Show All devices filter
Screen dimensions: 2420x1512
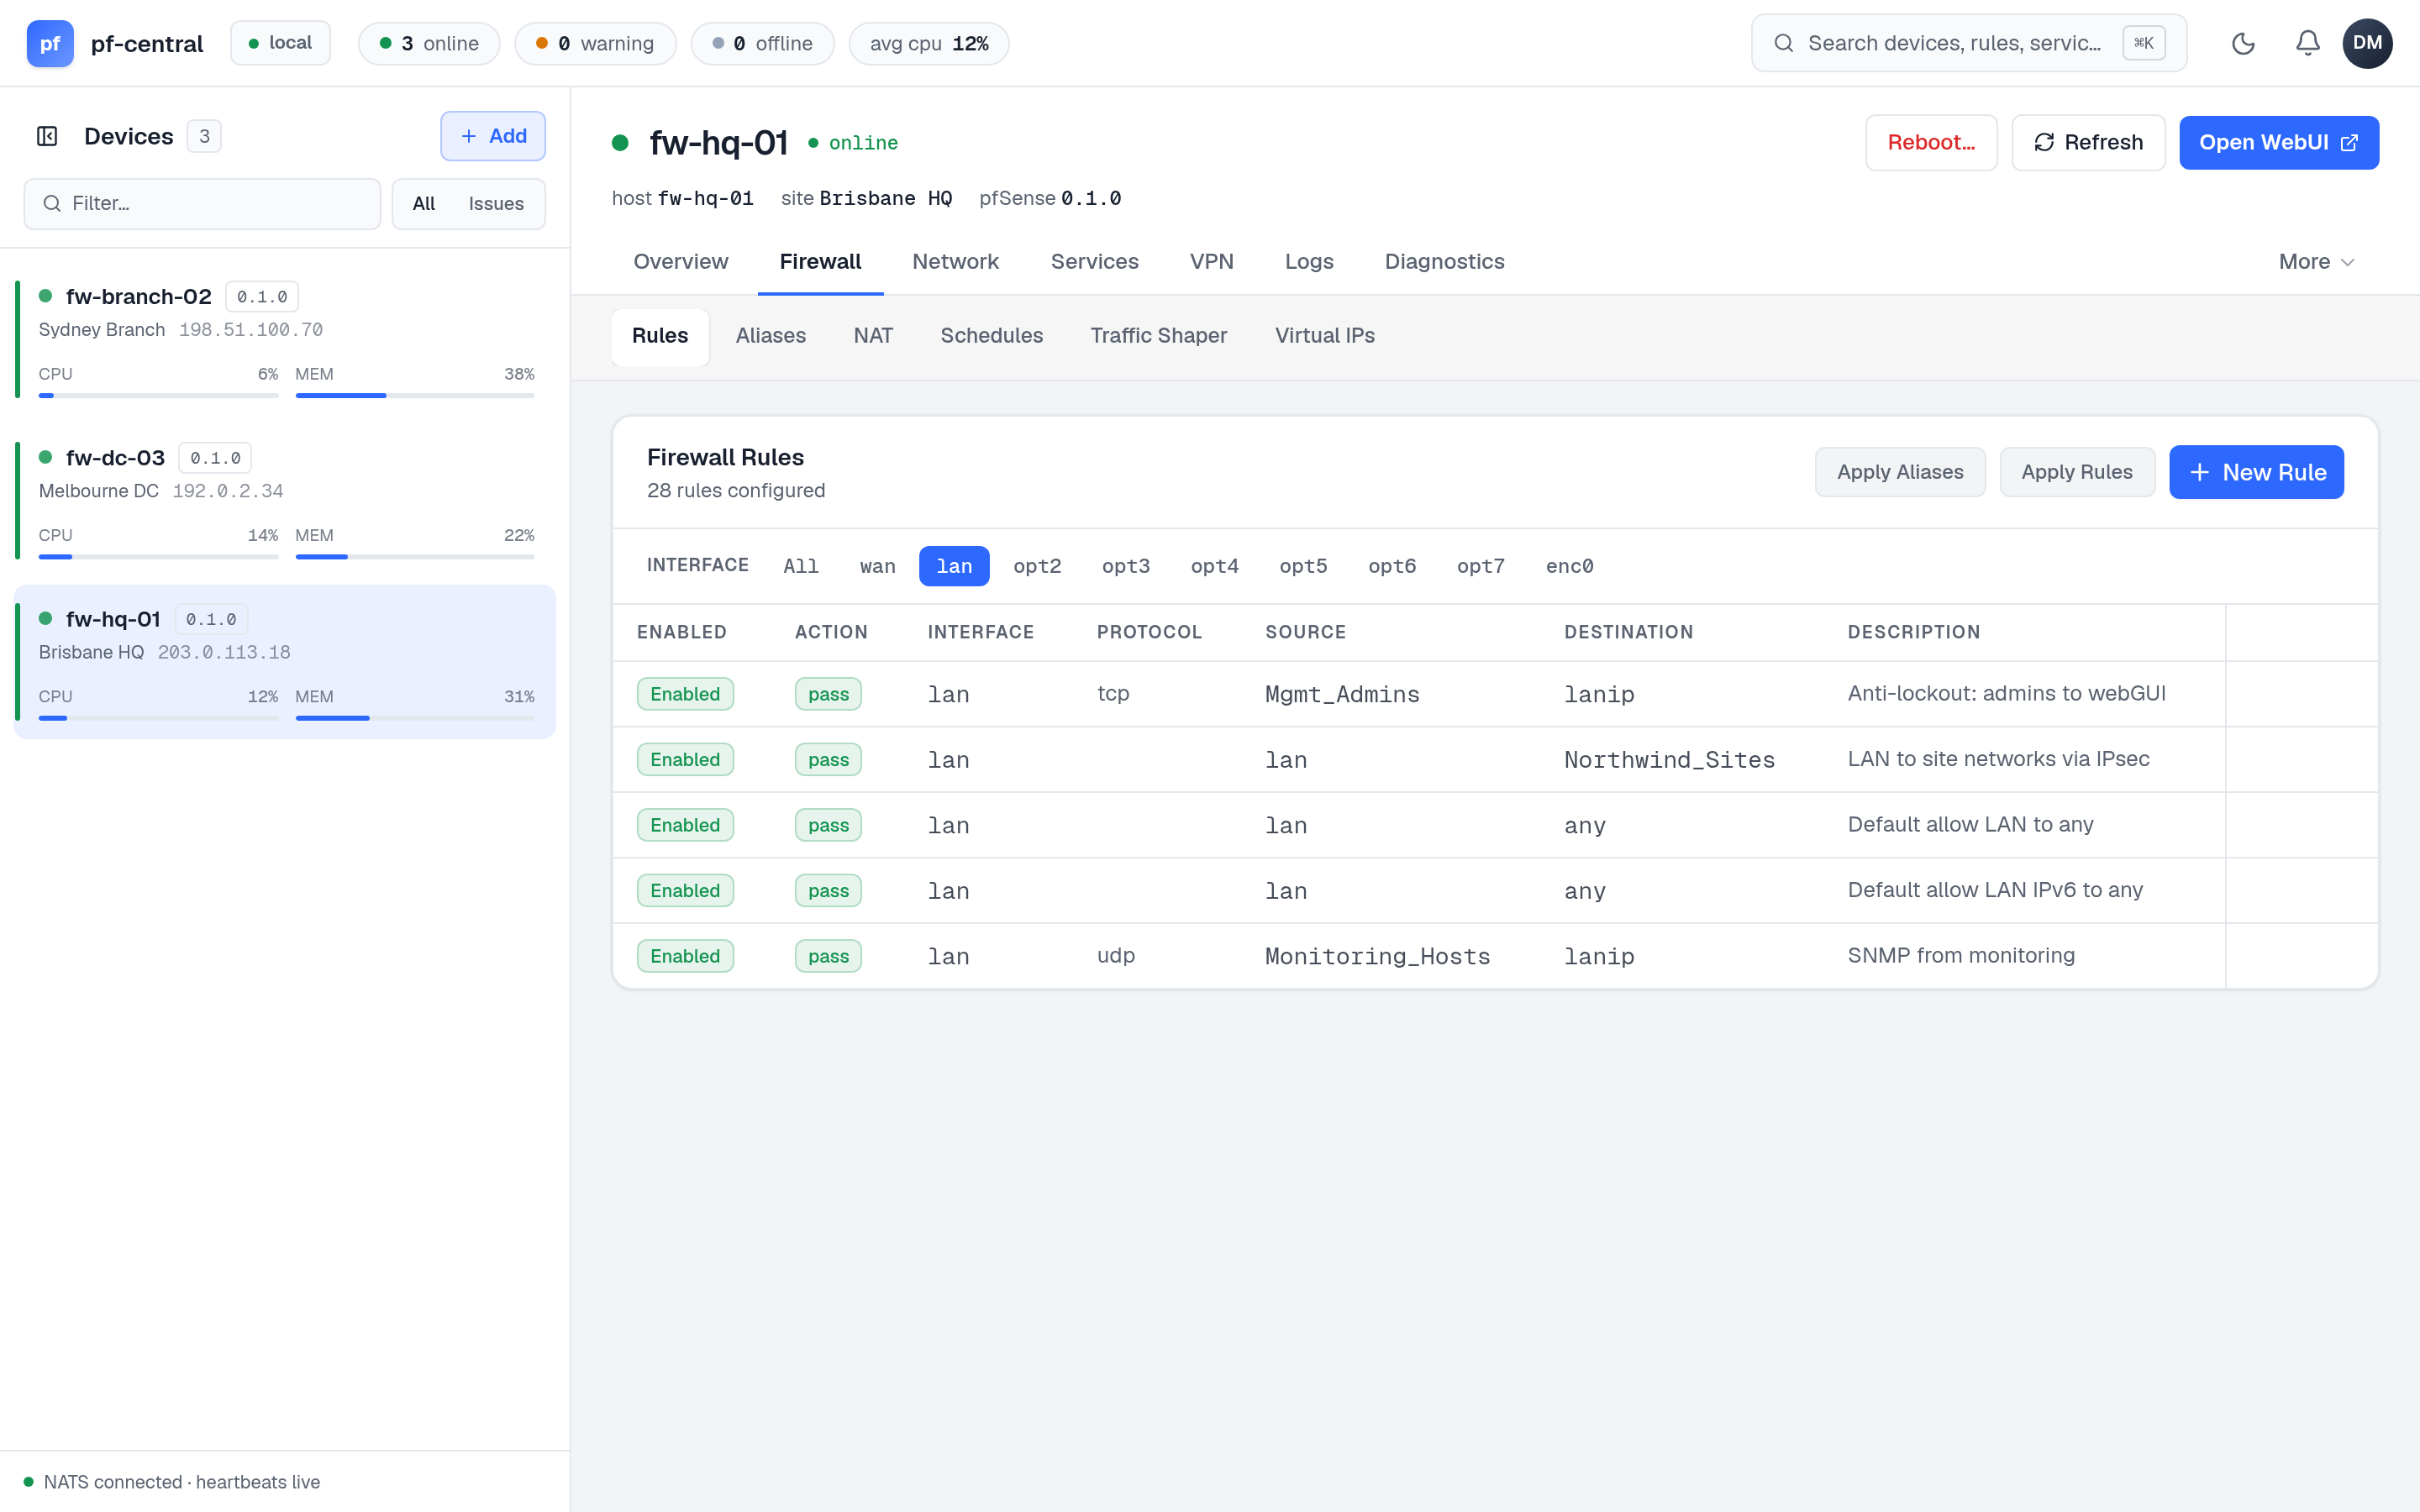[423, 203]
